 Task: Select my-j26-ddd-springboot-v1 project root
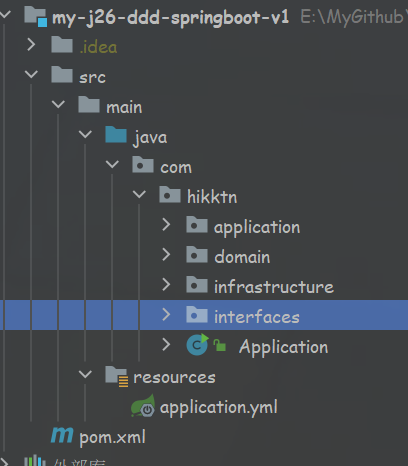tap(170, 18)
